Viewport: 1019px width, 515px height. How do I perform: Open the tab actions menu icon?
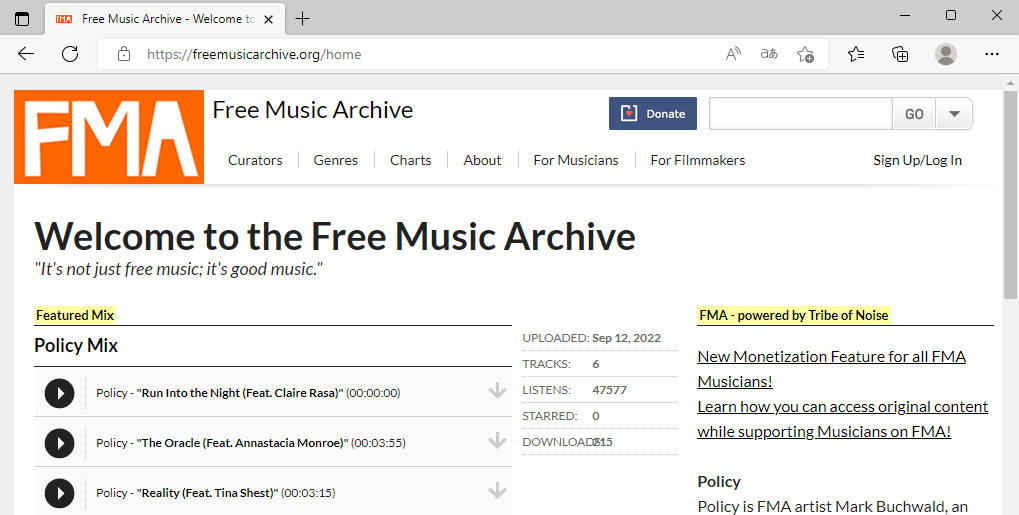click(x=22, y=19)
